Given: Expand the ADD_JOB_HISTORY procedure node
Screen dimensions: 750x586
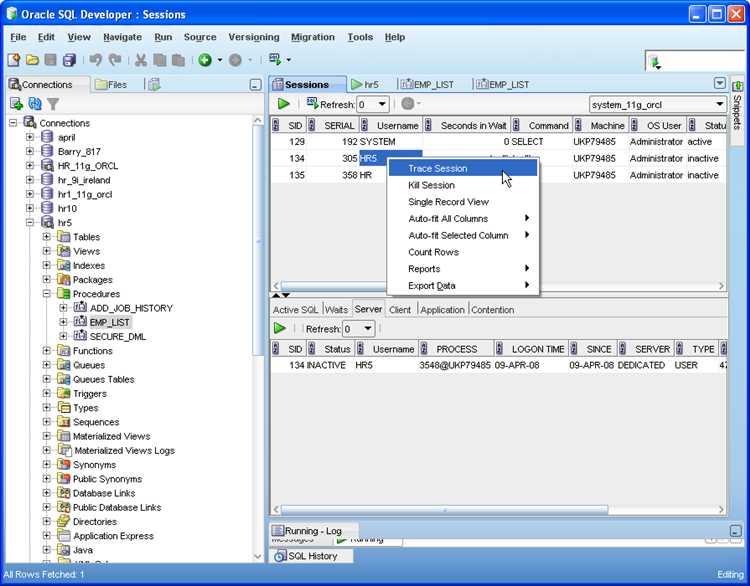Looking at the screenshot, I should tap(63, 308).
